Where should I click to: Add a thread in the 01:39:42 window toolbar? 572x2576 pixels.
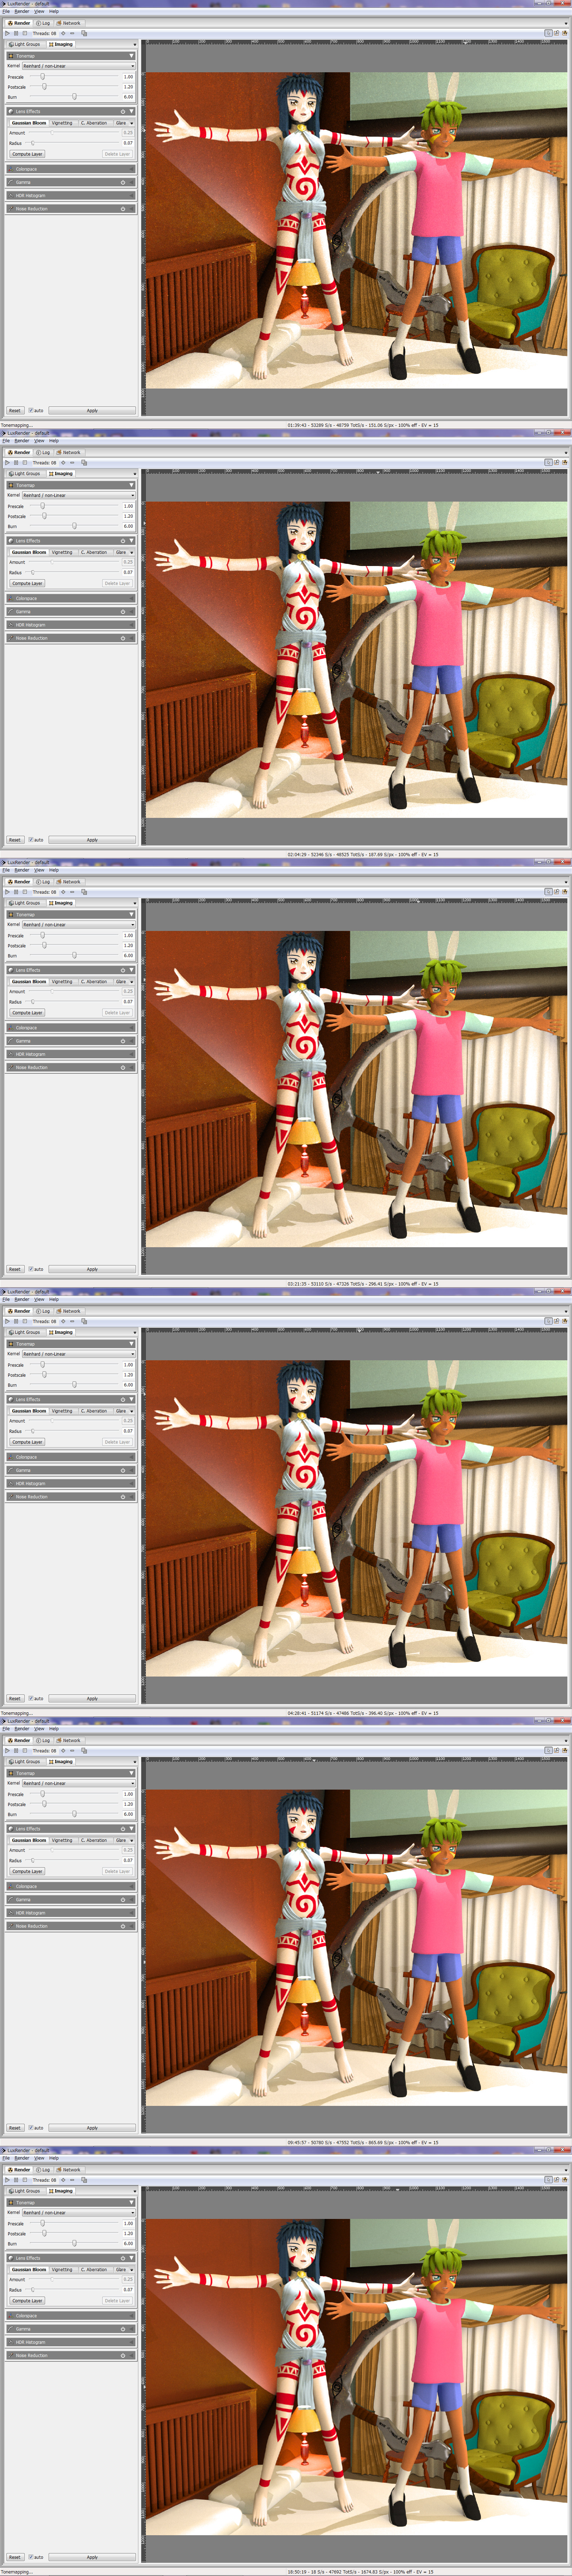(63, 33)
